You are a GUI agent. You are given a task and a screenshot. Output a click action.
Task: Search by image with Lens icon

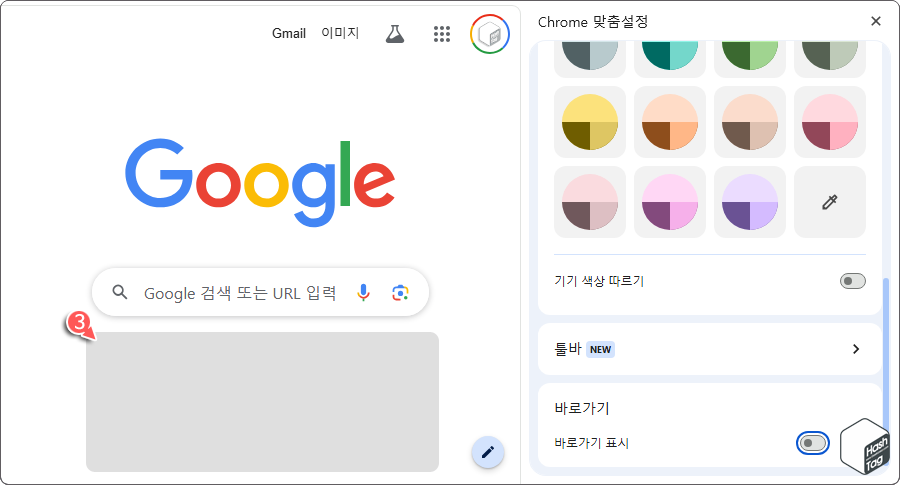[x=400, y=293]
